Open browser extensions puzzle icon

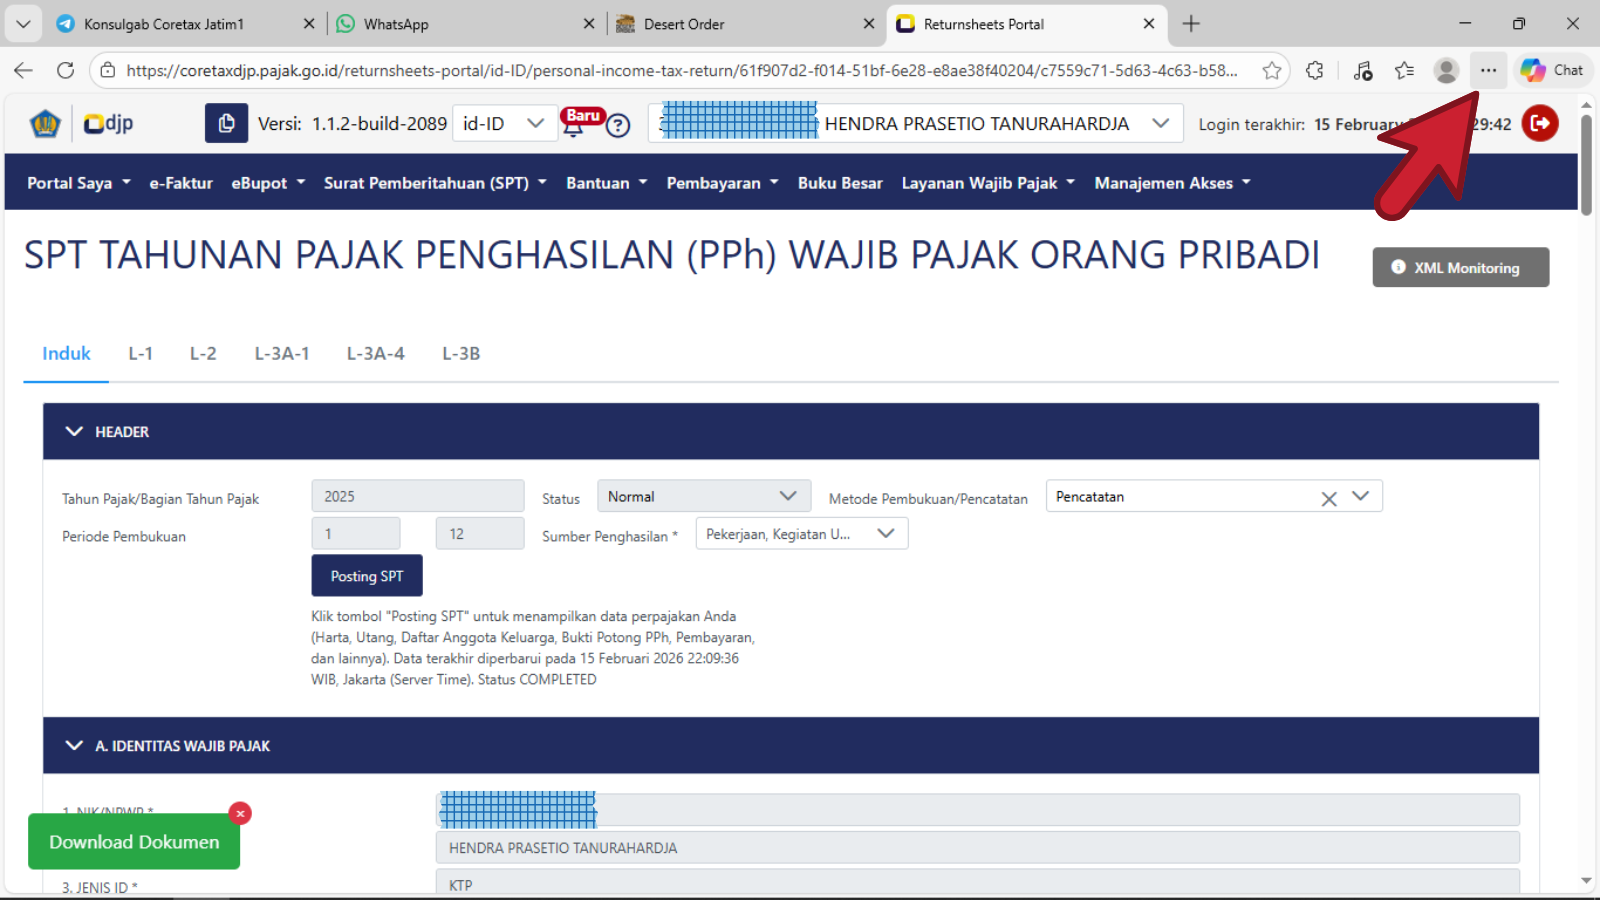click(x=1315, y=70)
